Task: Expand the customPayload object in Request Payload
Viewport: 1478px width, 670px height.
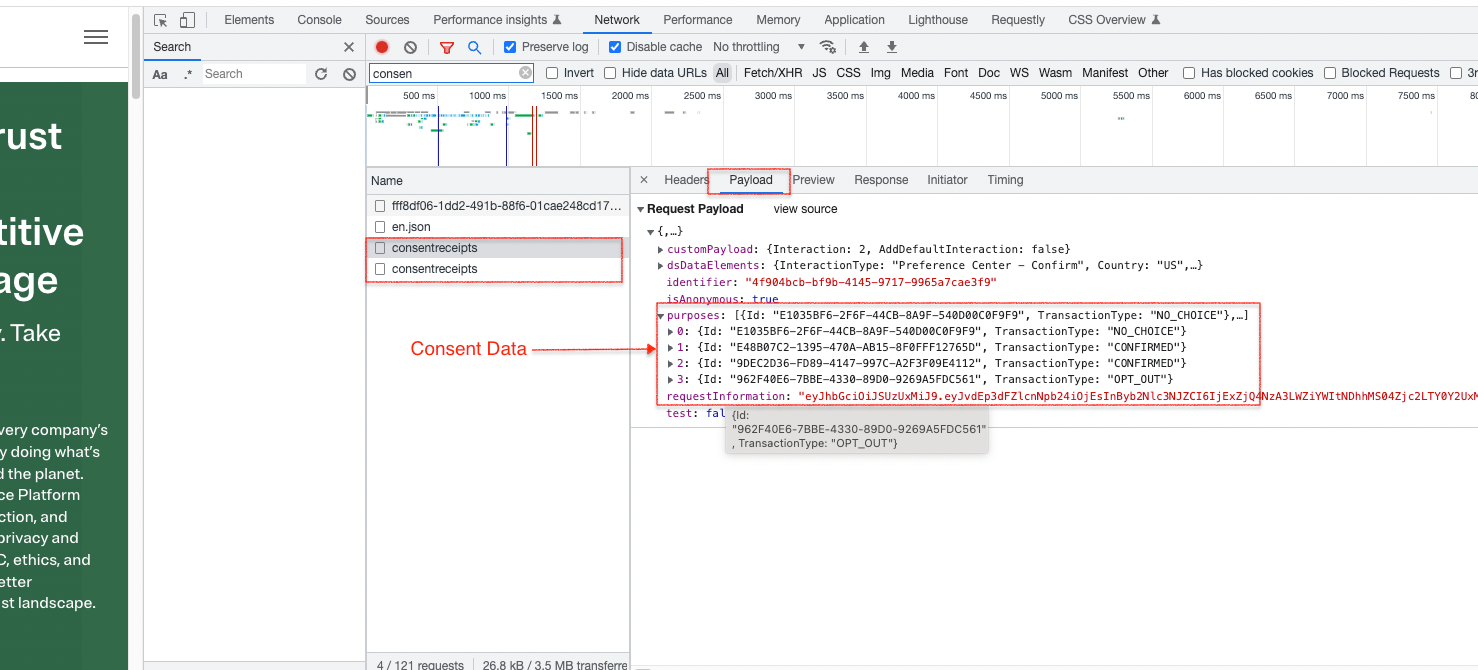Action: click(x=661, y=248)
